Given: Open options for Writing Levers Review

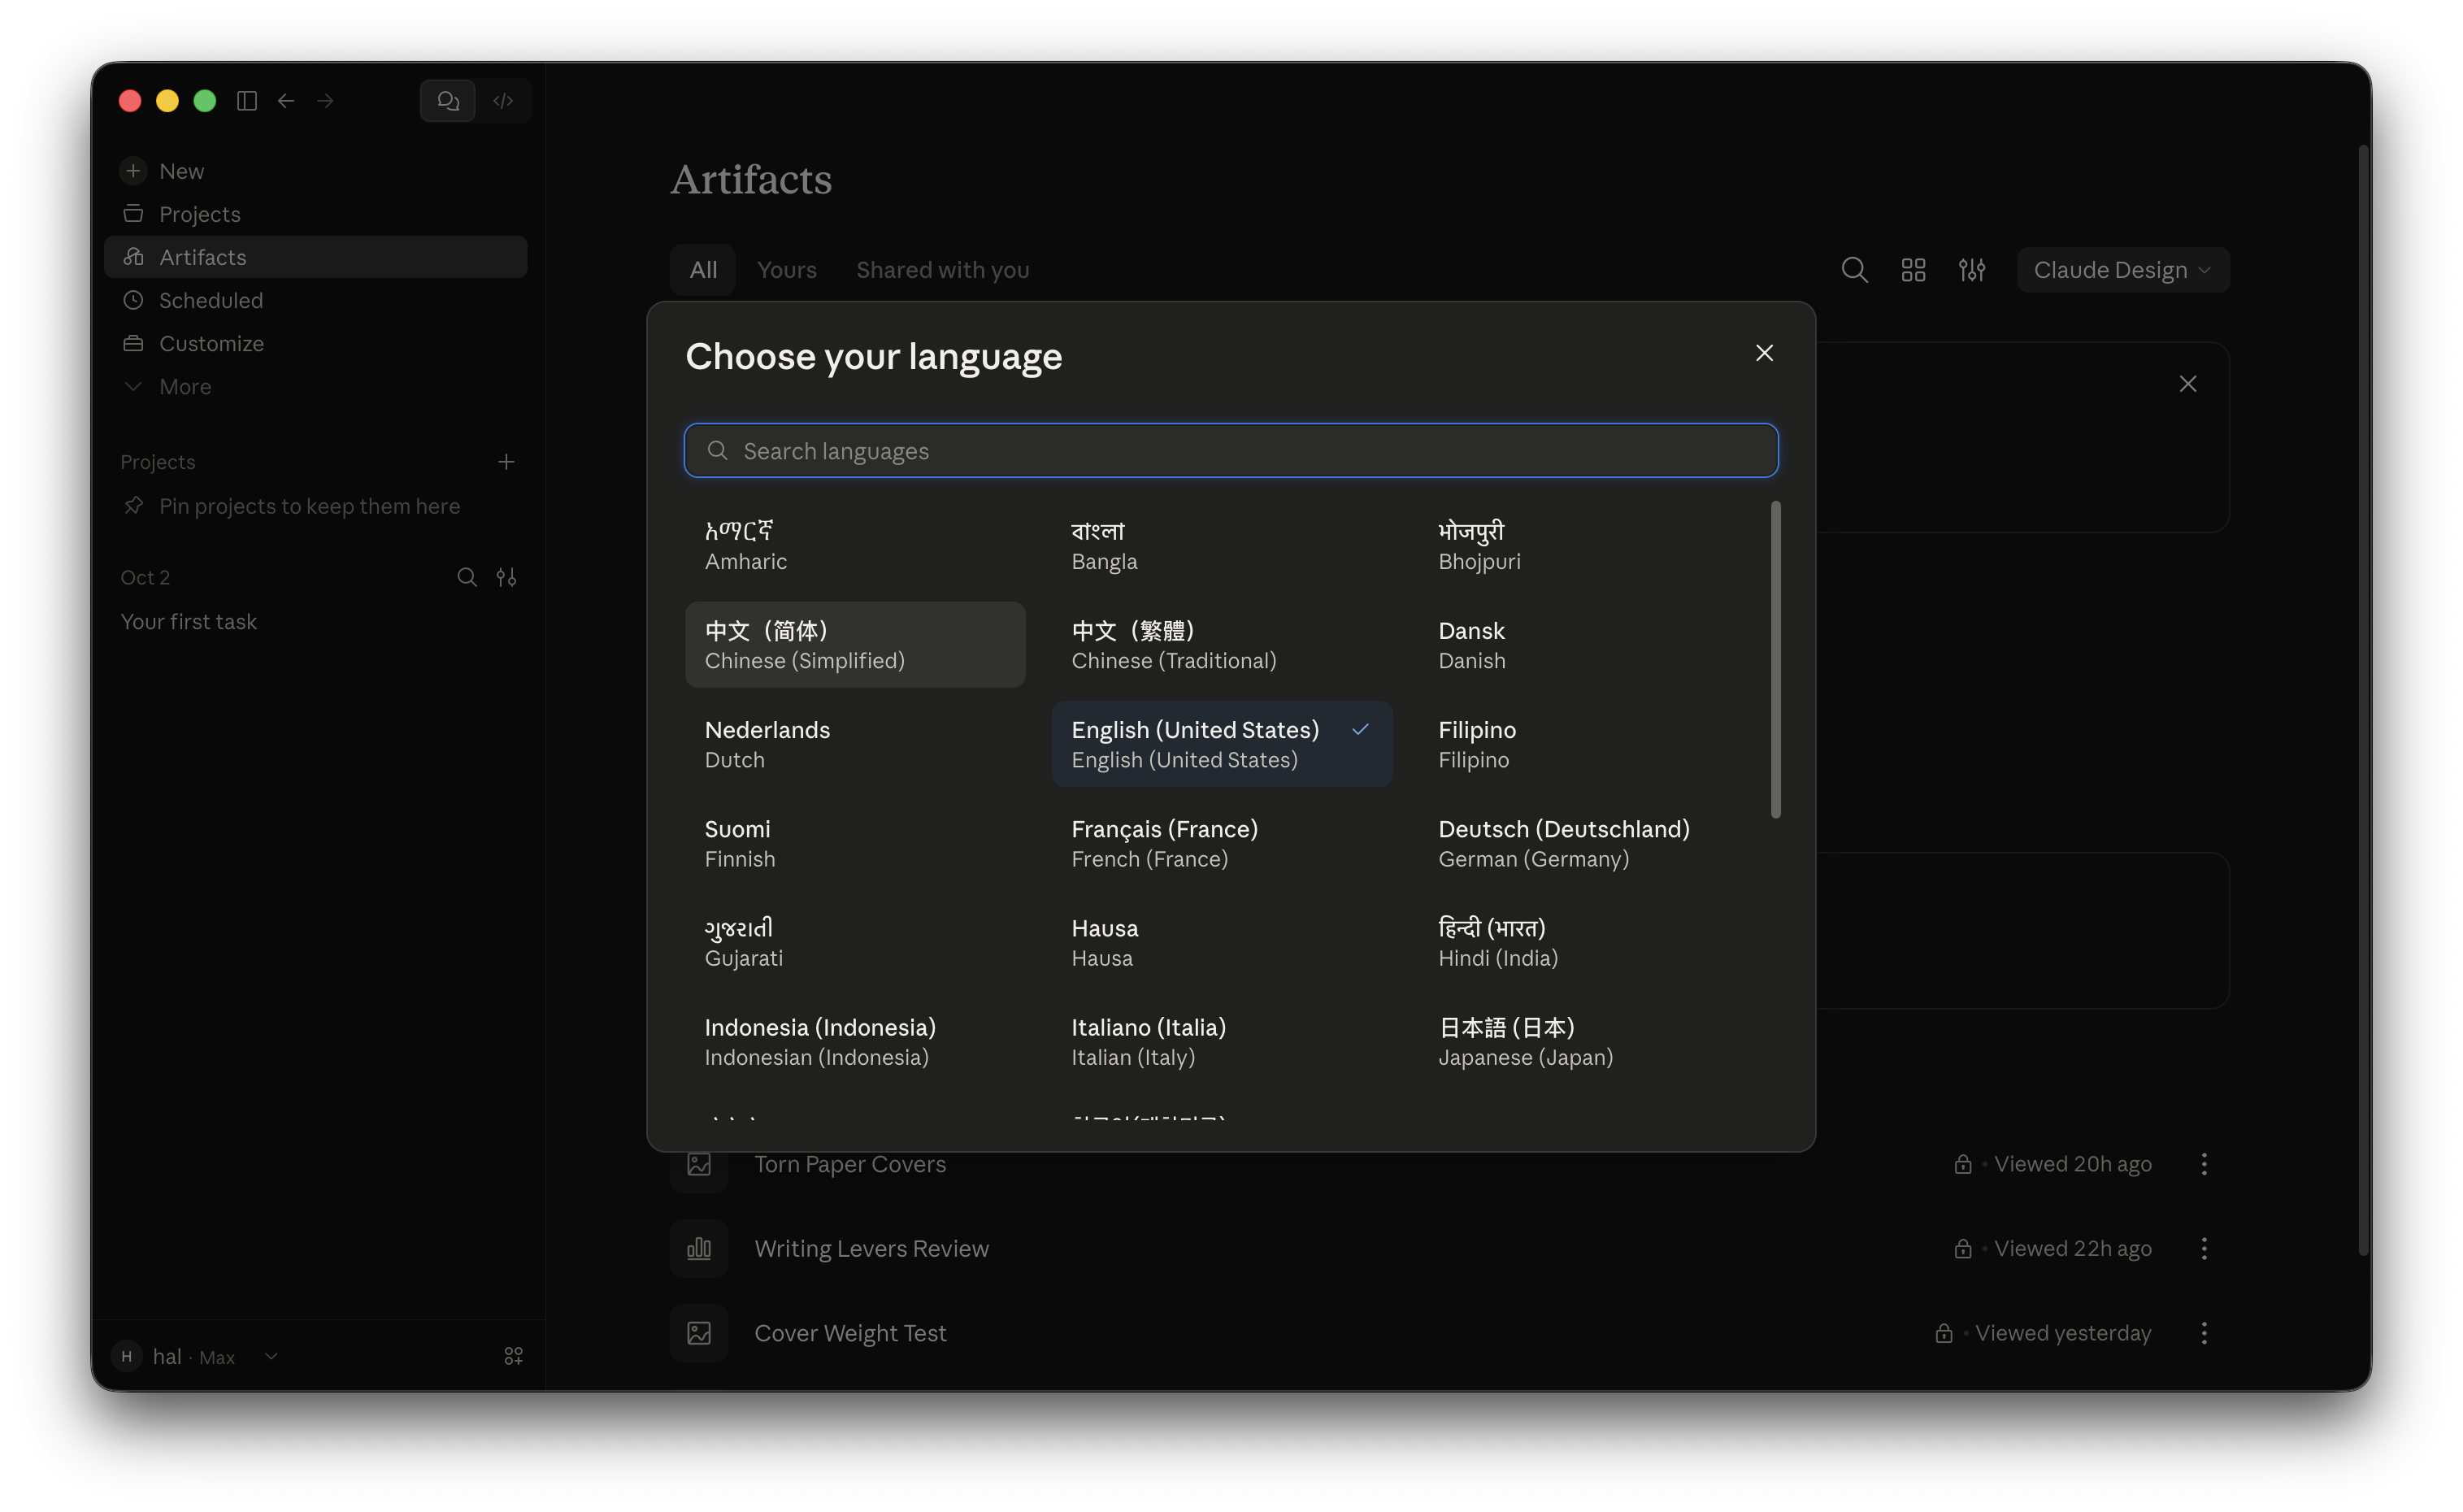Looking at the screenshot, I should click(2204, 1248).
